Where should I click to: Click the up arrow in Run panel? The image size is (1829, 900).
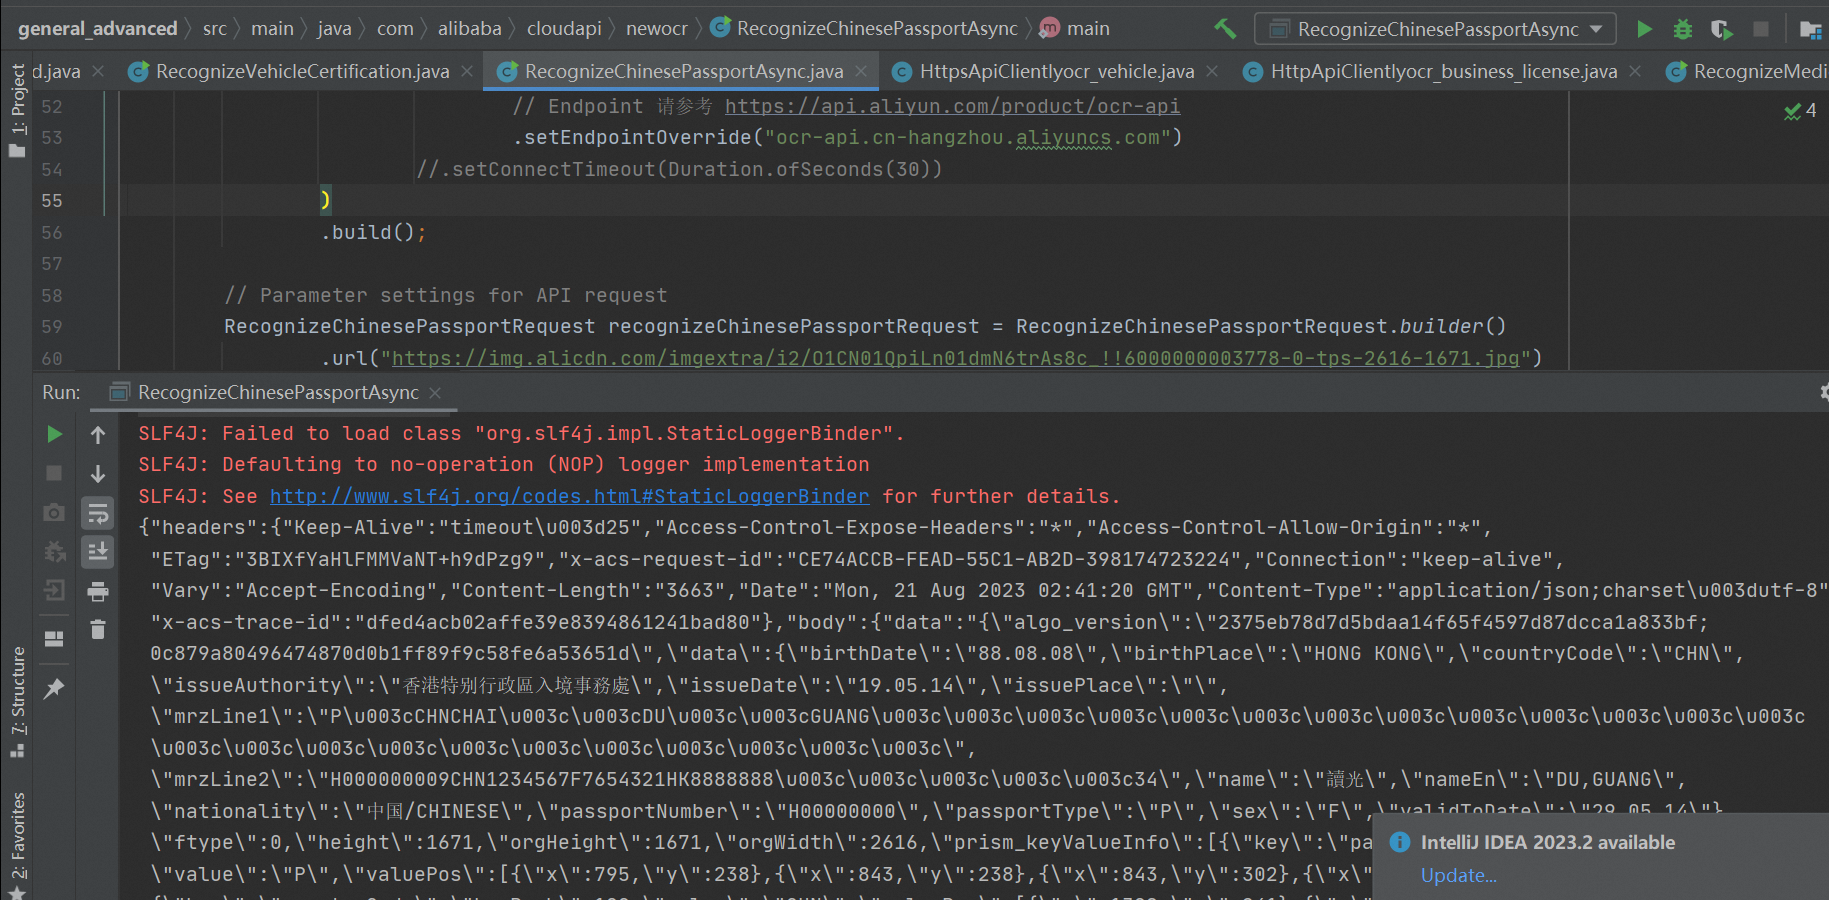(98, 435)
